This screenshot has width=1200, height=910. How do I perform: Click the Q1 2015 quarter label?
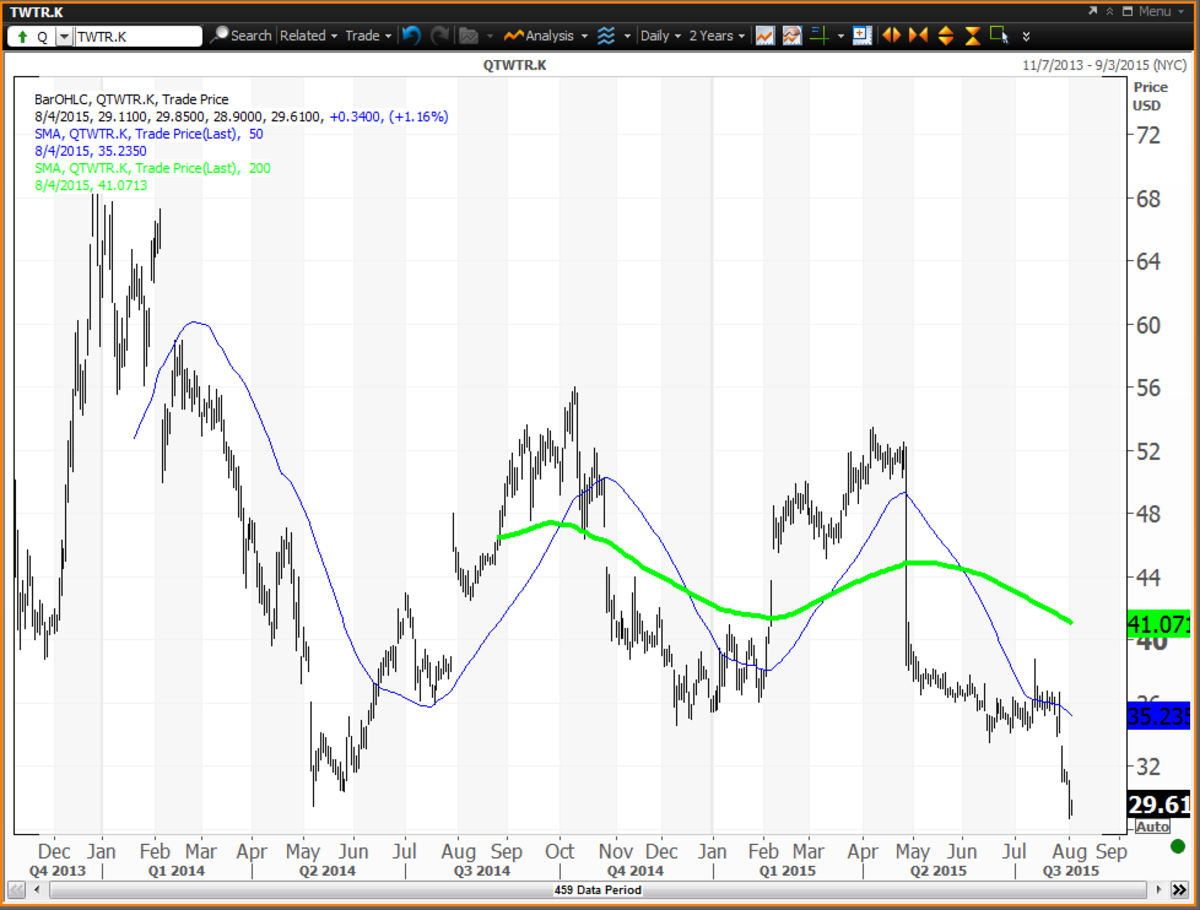coord(786,870)
